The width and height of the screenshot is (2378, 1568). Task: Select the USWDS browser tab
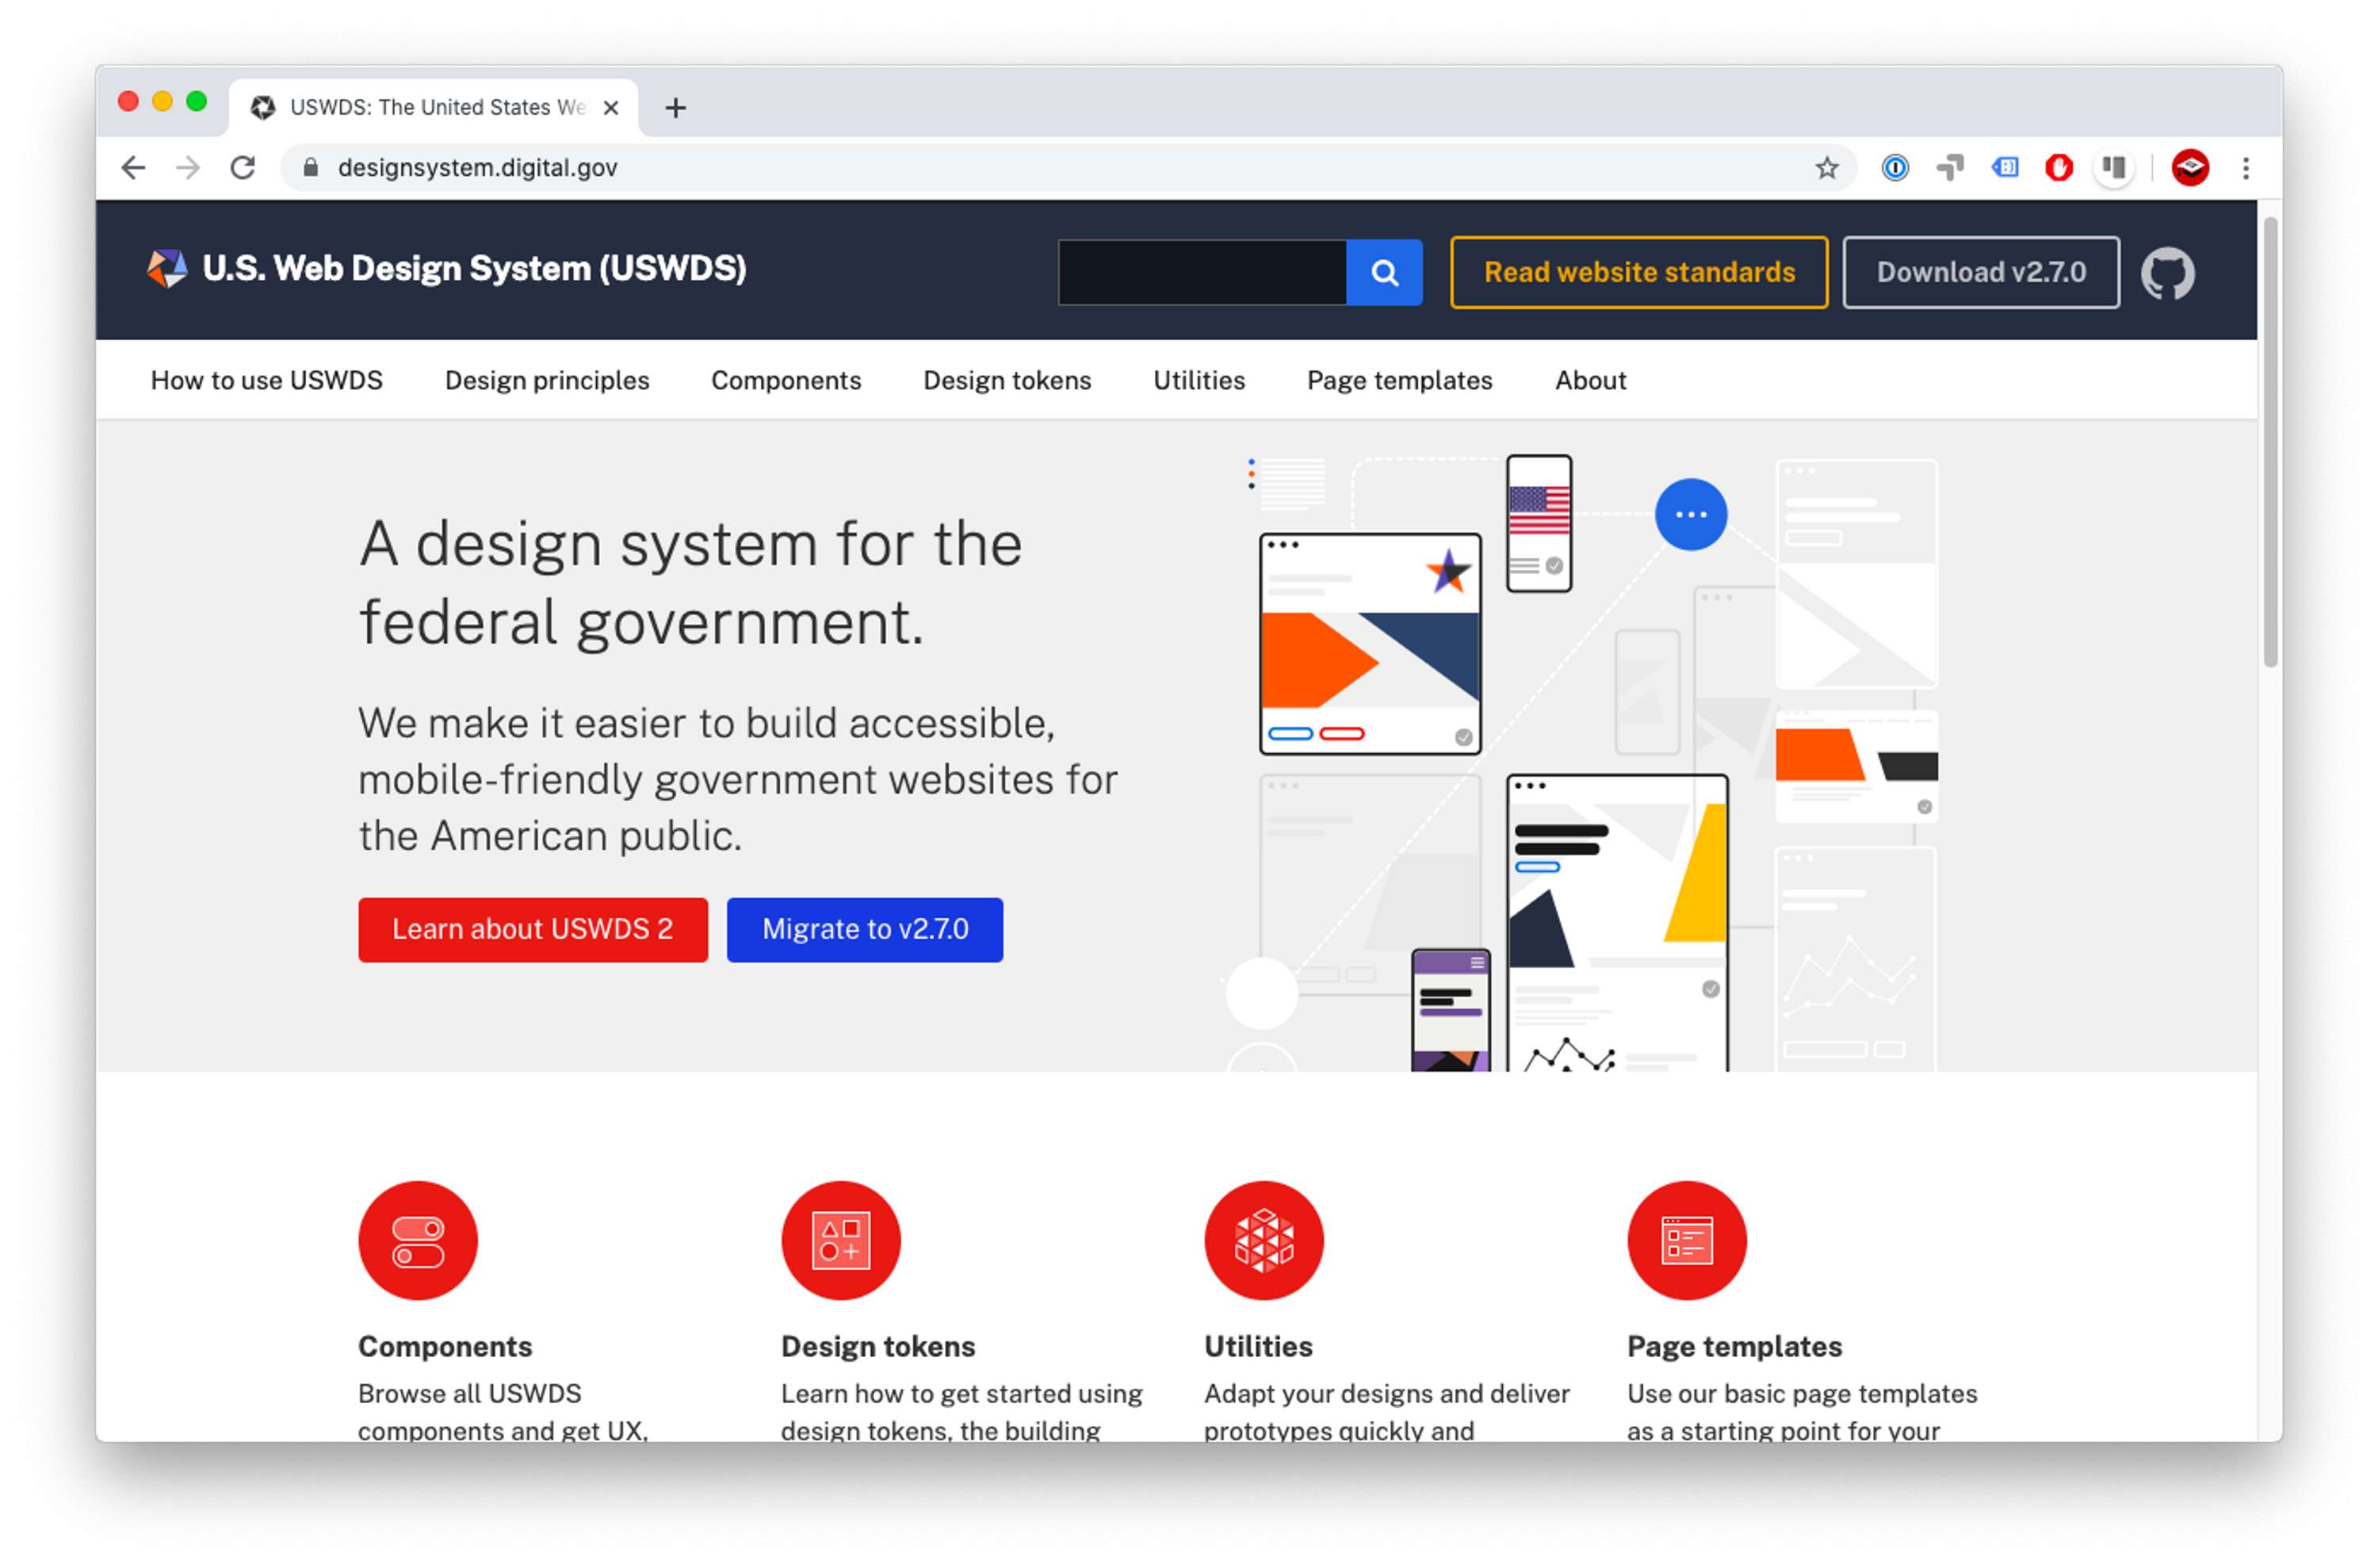[432, 107]
